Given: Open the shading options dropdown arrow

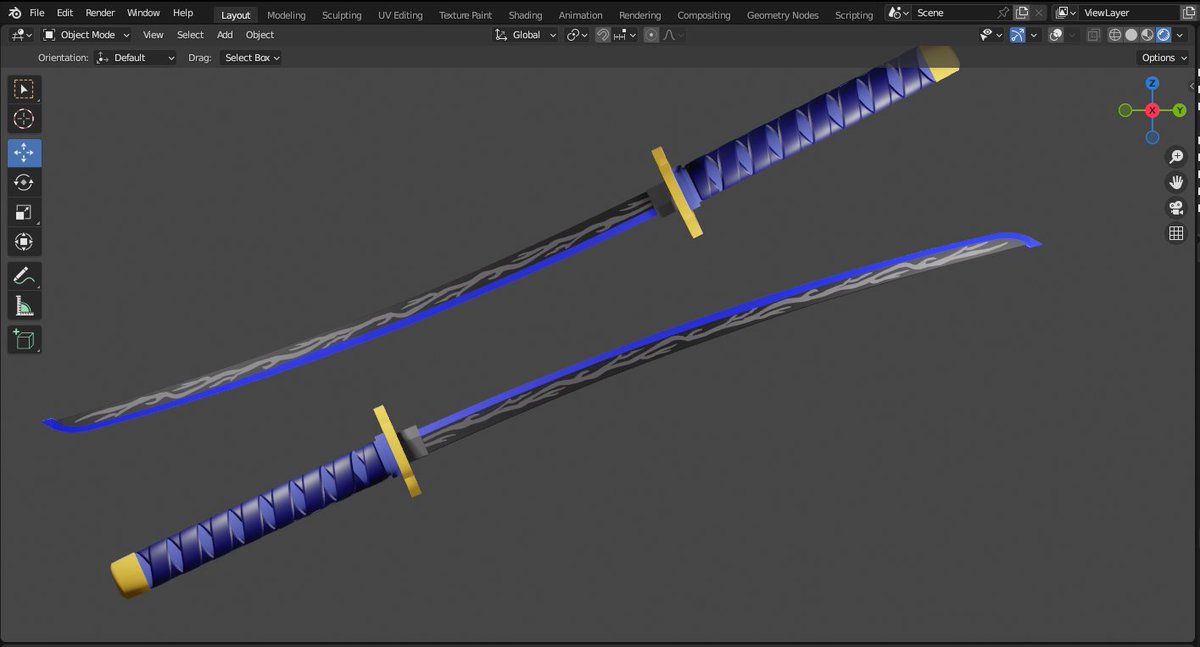Looking at the screenshot, I should tap(1180, 35).
